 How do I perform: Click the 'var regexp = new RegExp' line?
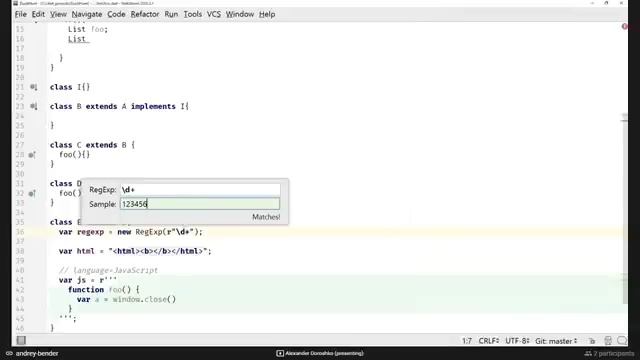131,232
